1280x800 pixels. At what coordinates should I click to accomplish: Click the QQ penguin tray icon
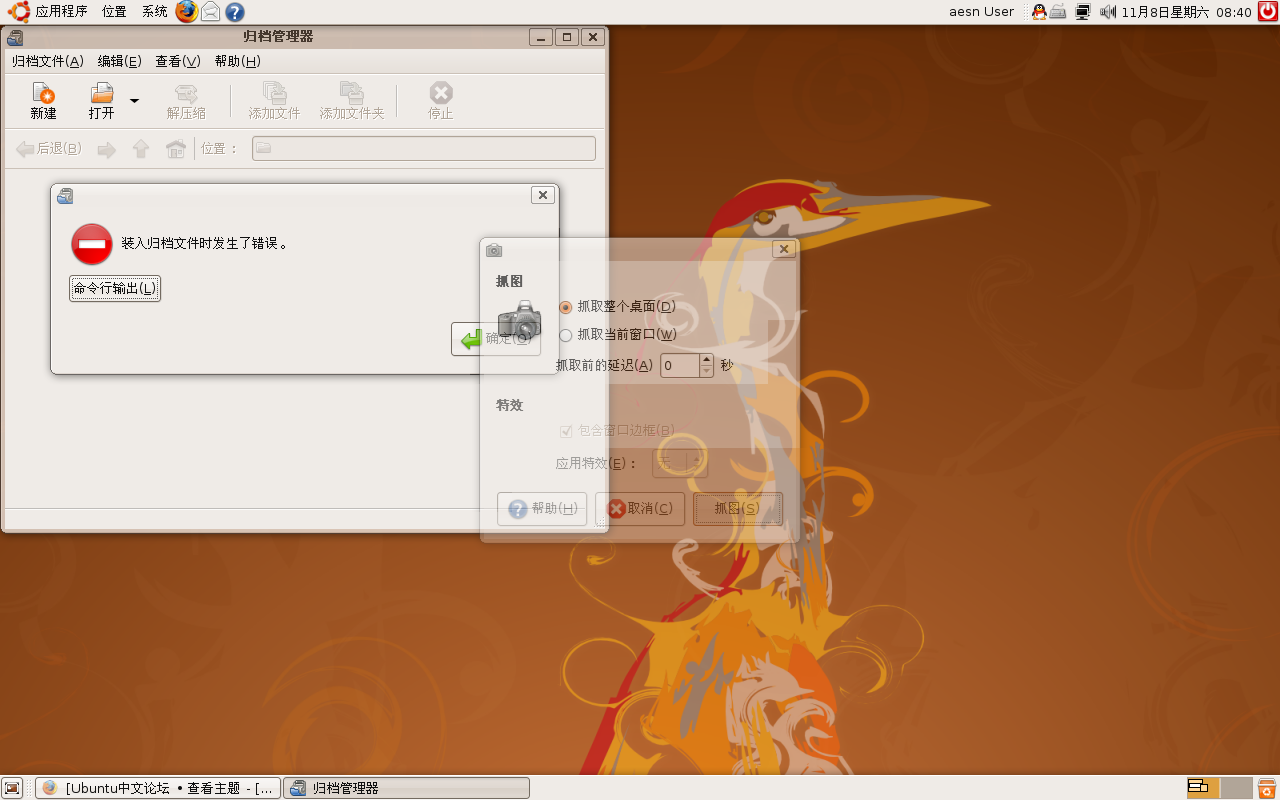tap(1039, 12)
